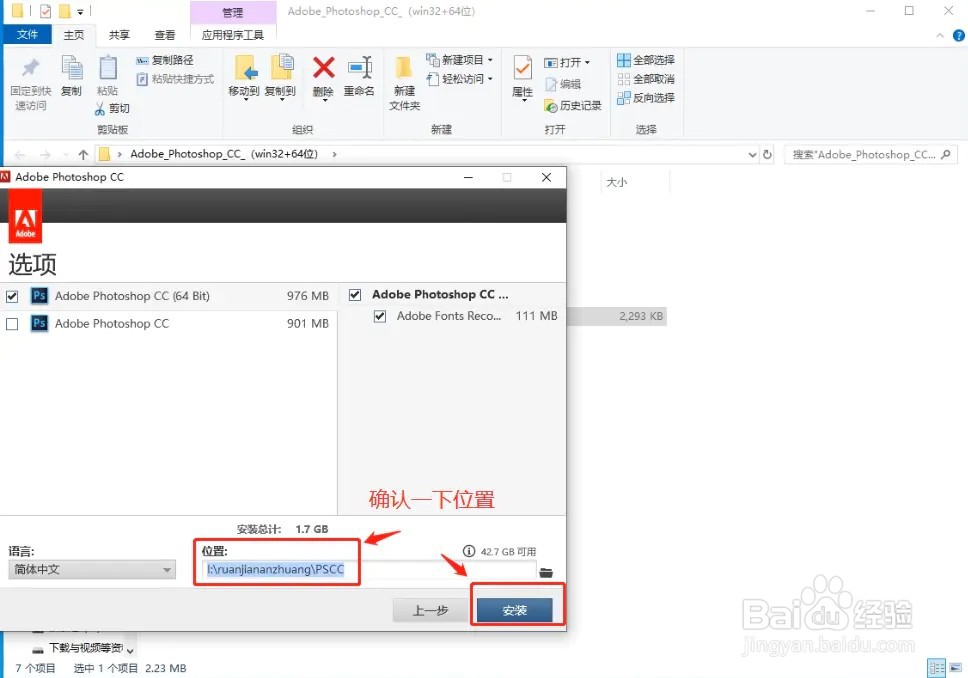The height and width of the screenshot is (678, 968).
Task: Check the Adobe Photoshop CC 901 MB checkbox
Action: coord(12,324)
